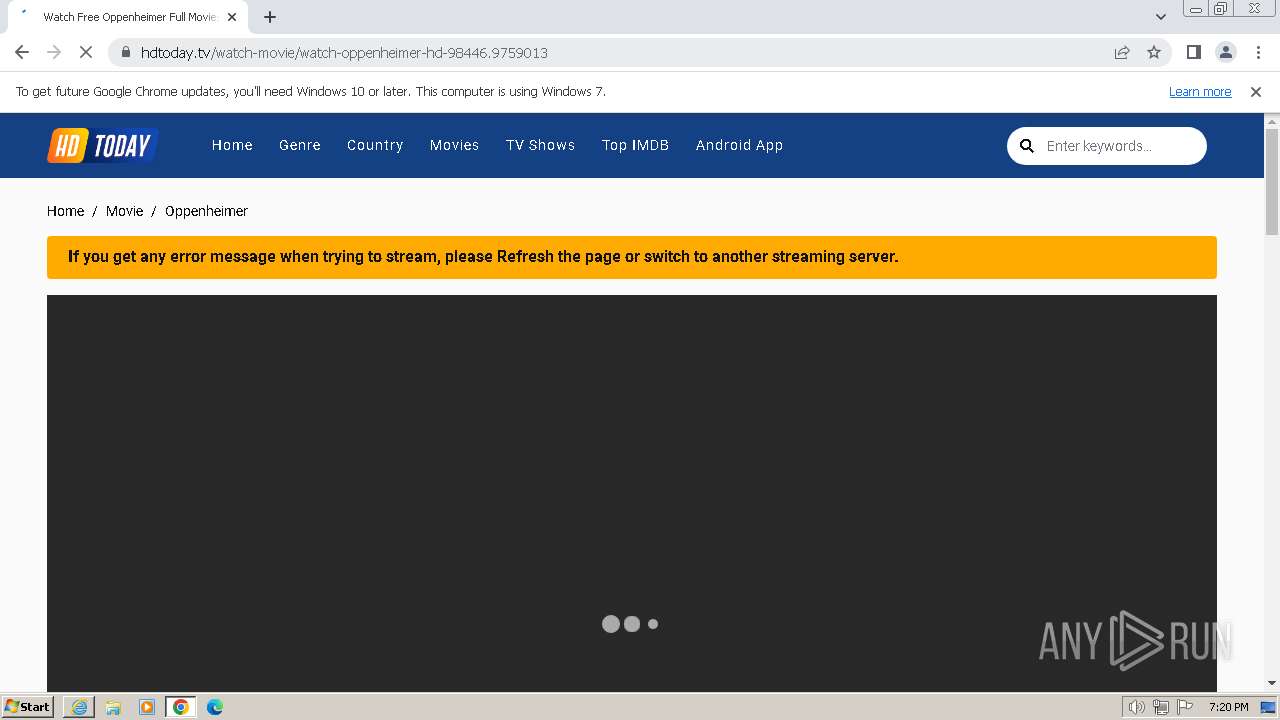Open Windows Media Player from taskbar
Image resolution: width=1280 pixels, height=720 pixels.
[x=147, y=707]
